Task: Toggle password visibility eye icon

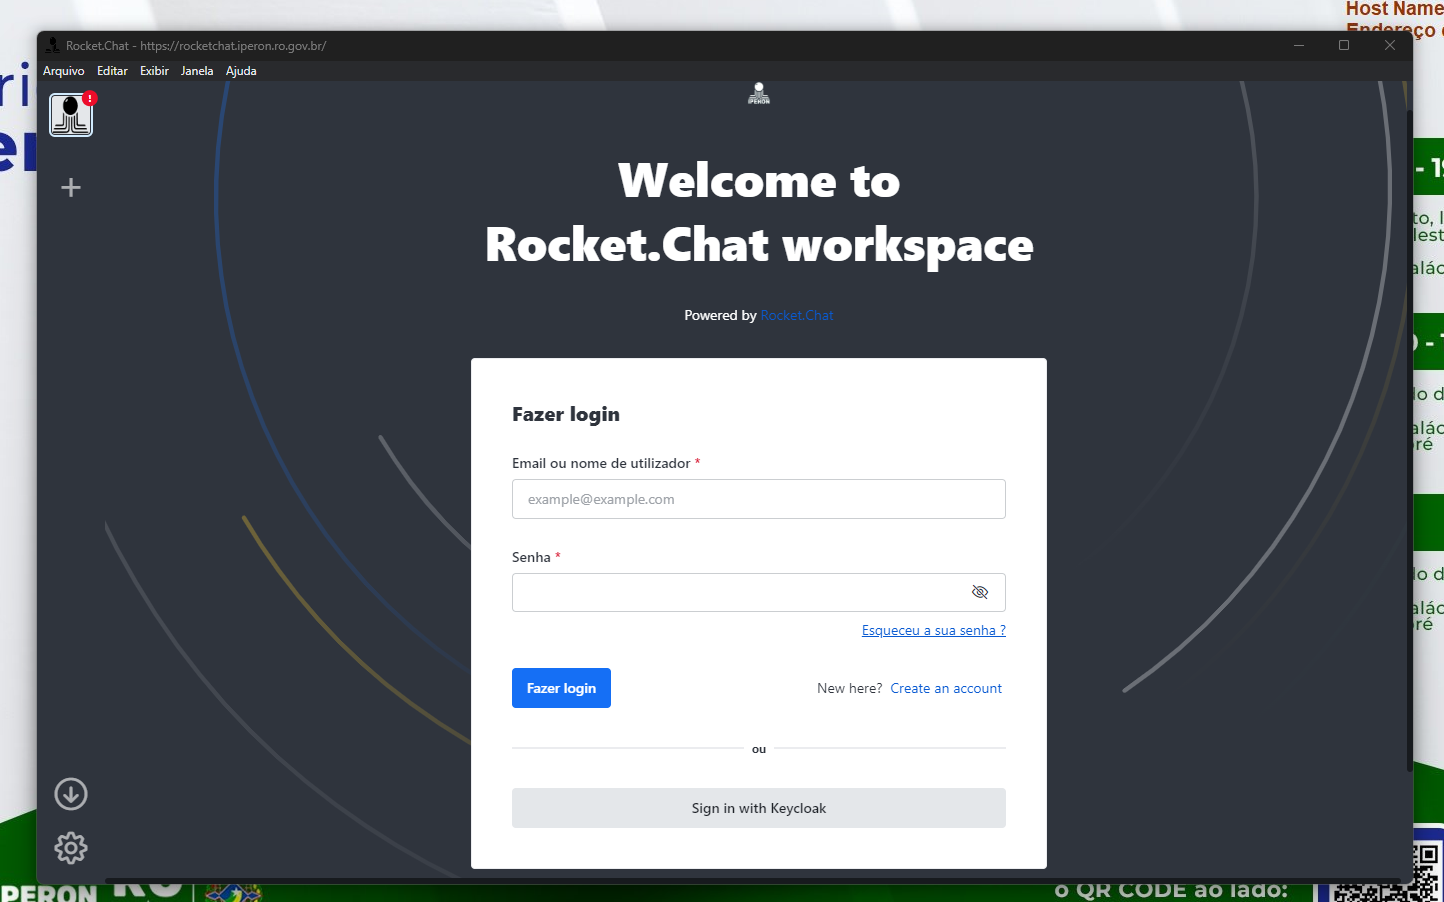Action: 980,592
